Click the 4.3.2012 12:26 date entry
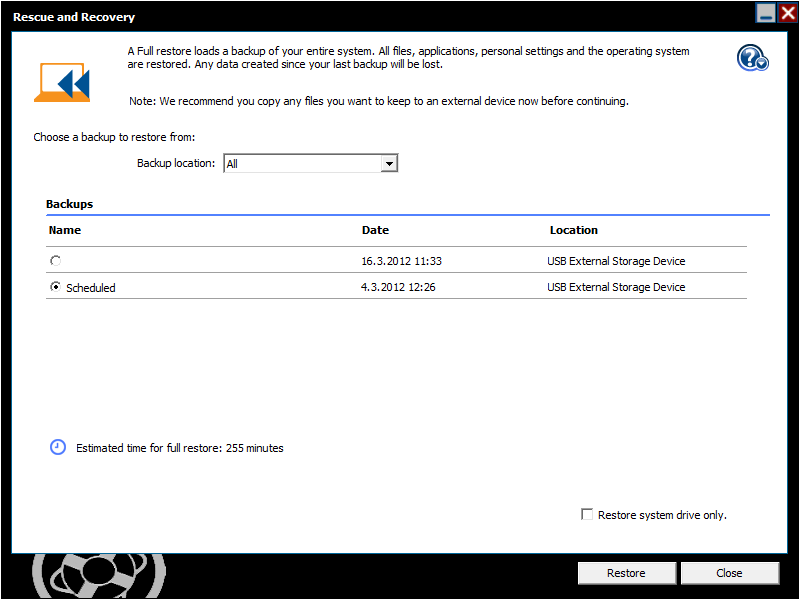The width and height of the screenshot is (800, 600). point(398,288)
